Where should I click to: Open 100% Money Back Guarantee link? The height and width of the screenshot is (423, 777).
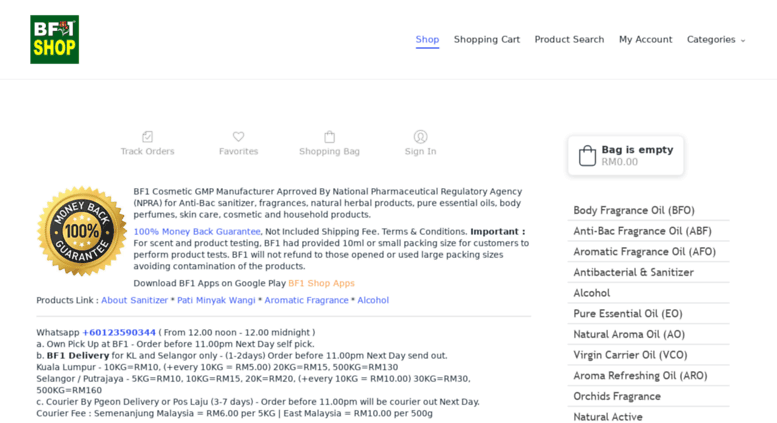point(197,231)
